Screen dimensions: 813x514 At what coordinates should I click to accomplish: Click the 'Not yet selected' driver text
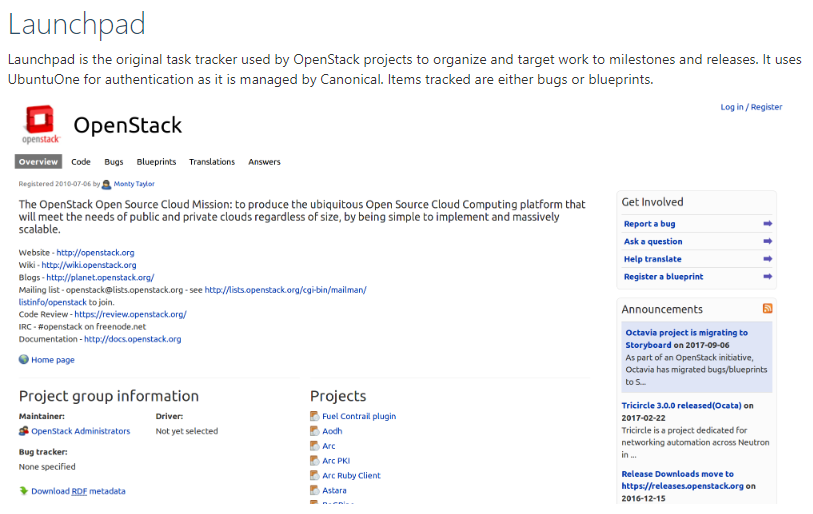(187, 431)
